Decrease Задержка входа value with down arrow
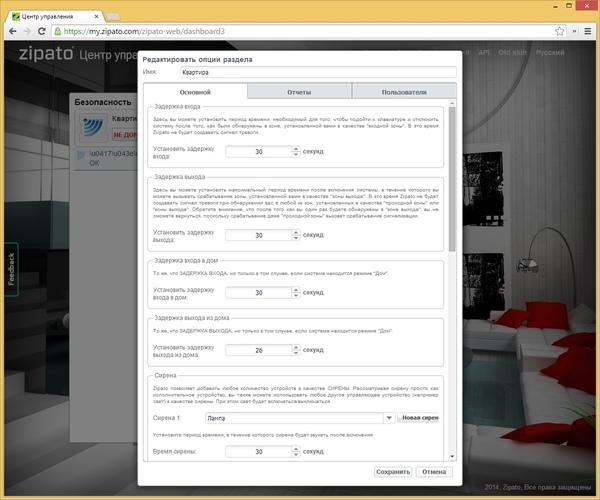The width and height of the screenshot is (600, 500). pos(296,155)
